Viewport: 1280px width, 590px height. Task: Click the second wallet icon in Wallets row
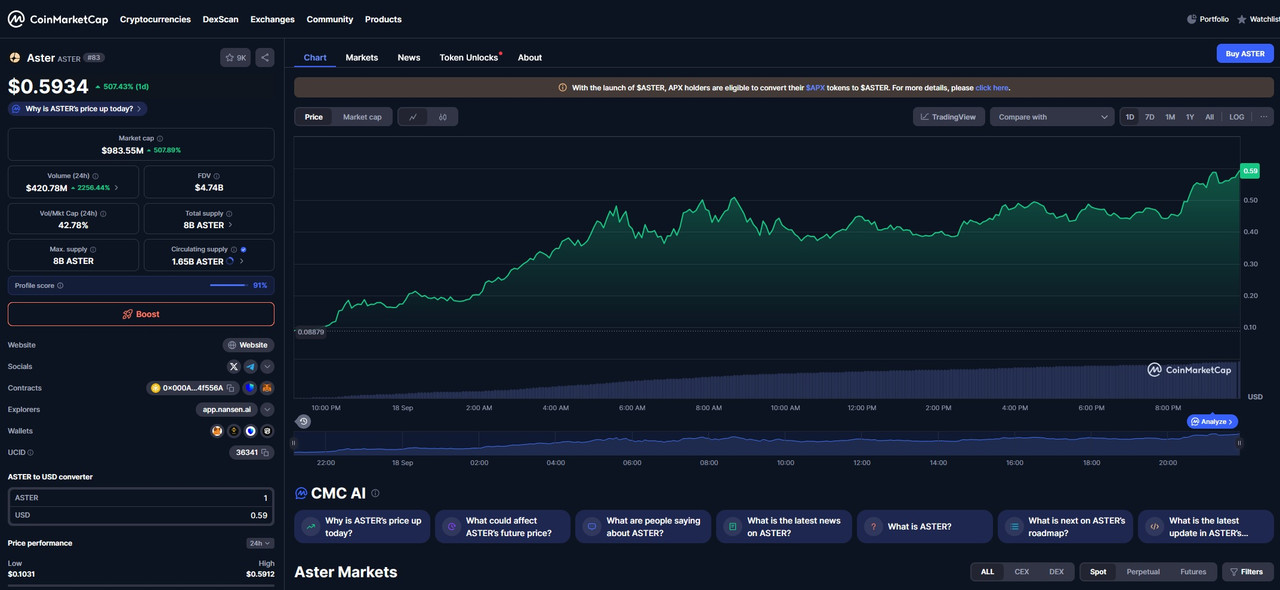tap(234, 431)
